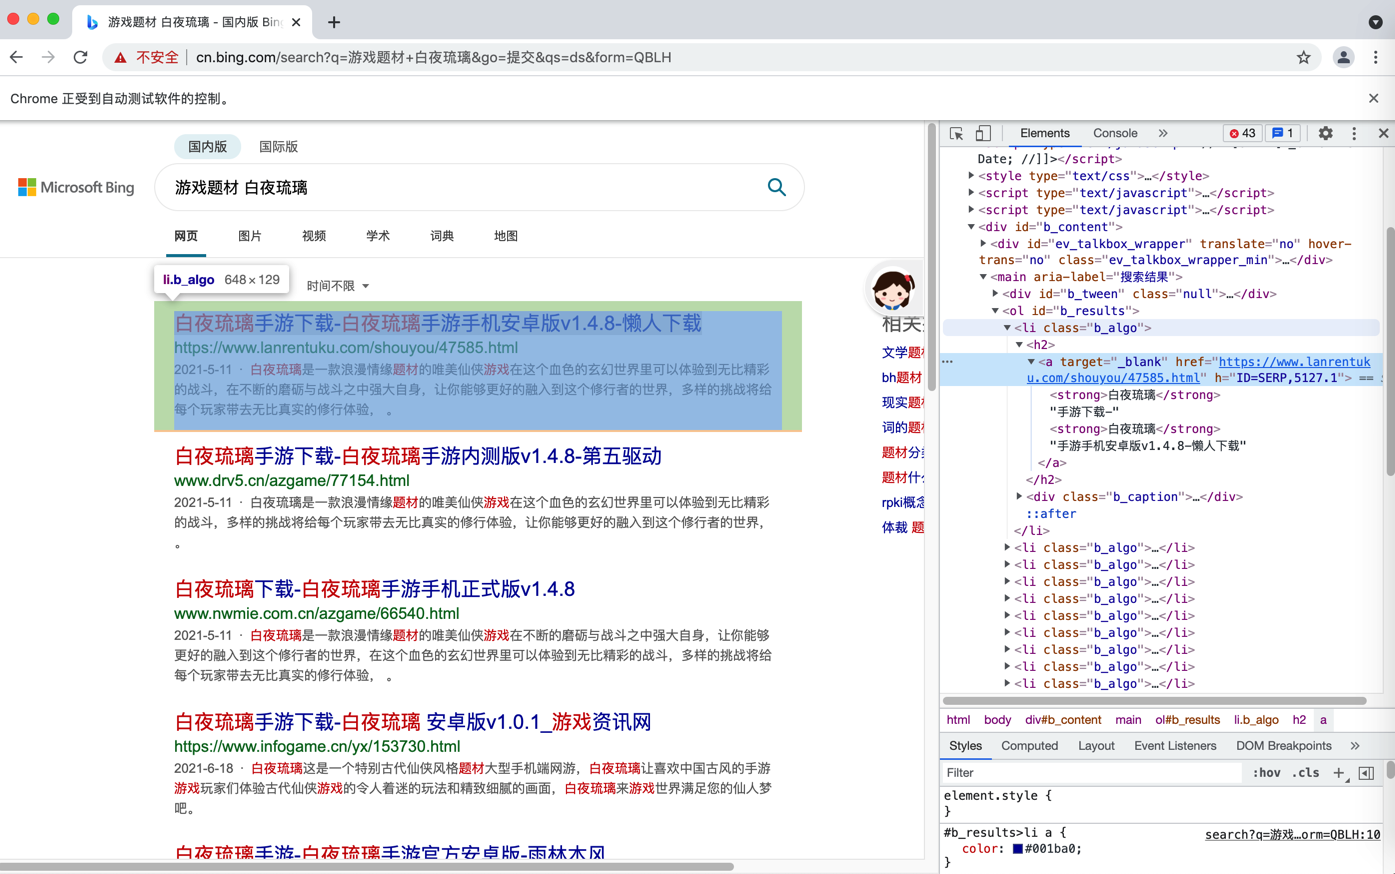Go back with the browser back arrow
Screen dimensions: 1395x874
(17, 57)
